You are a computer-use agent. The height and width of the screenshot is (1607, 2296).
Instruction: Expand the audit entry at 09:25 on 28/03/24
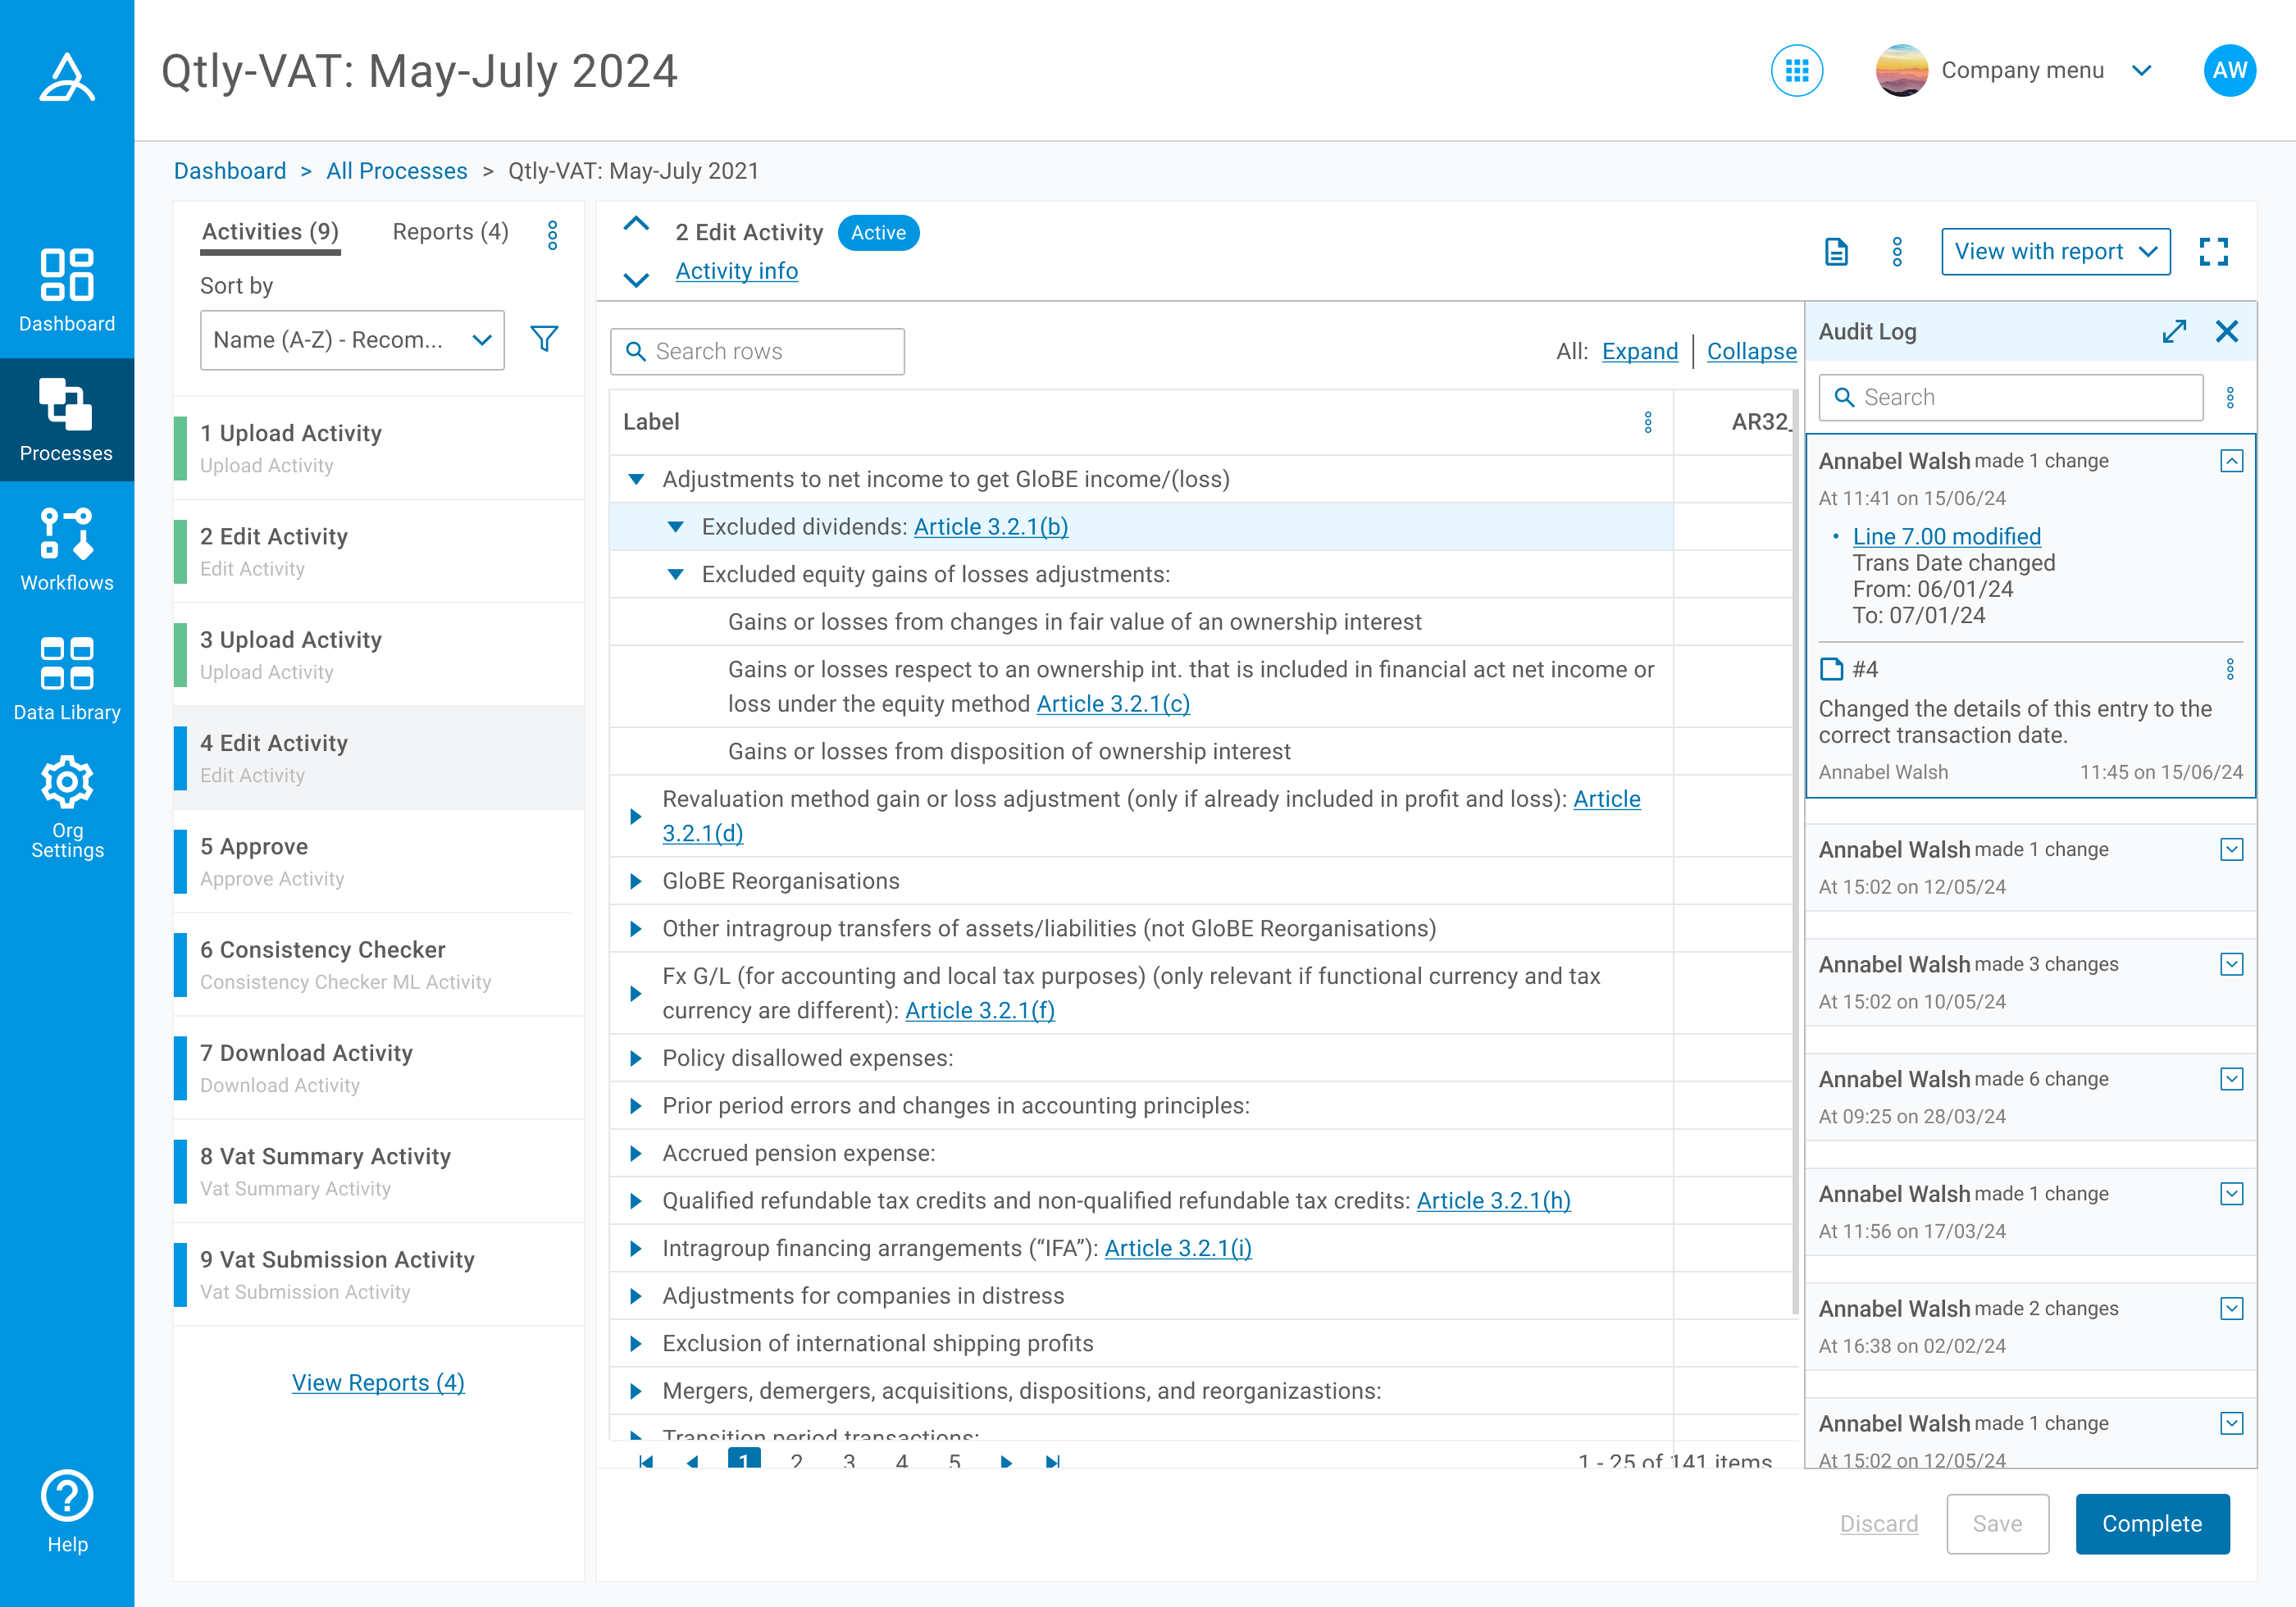click(x=2231, y=1079)
